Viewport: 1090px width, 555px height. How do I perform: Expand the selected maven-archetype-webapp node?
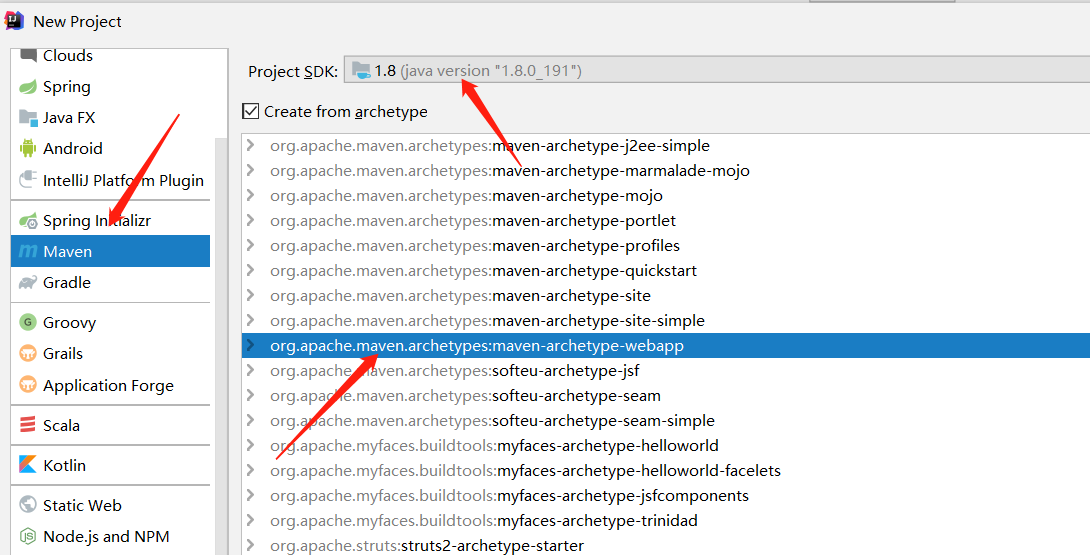click(251, 346)
